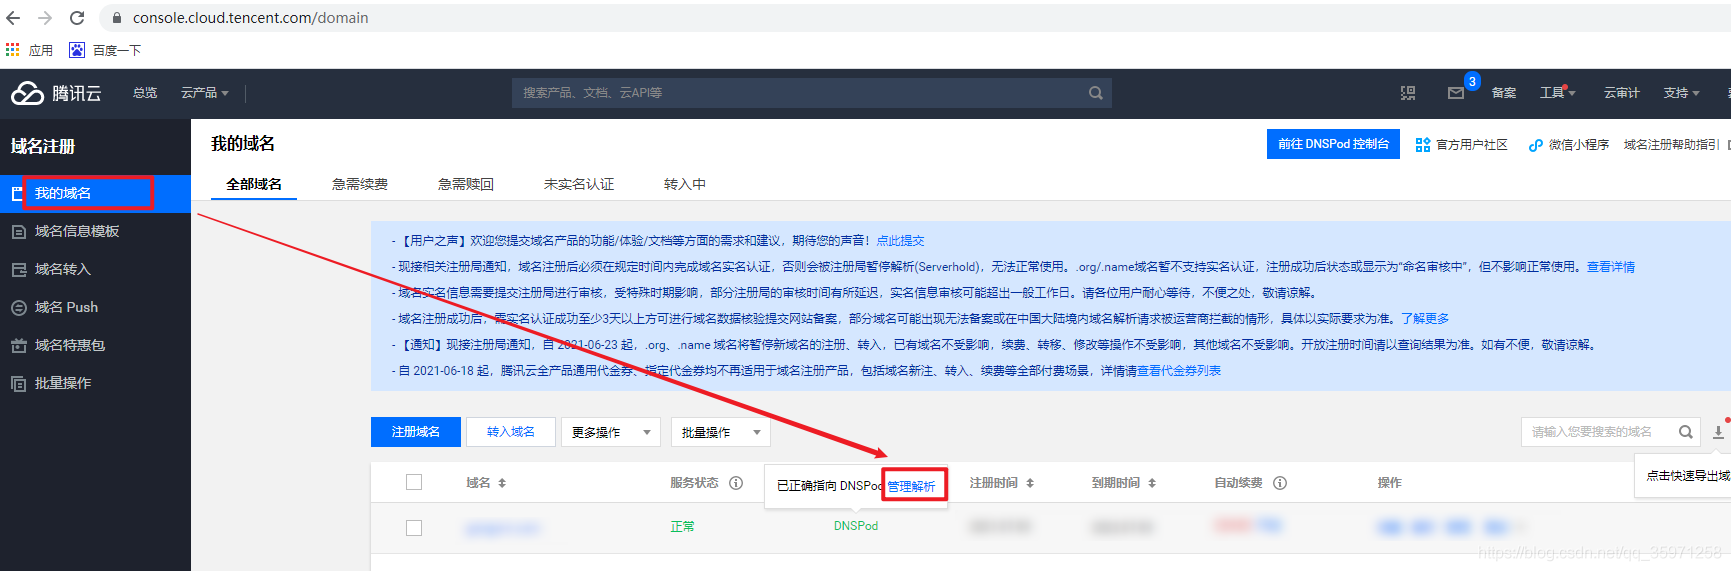Click the 域名 Push sidebar icon
This screenshot has height=571, width=1731.
[x=18, y=308]
